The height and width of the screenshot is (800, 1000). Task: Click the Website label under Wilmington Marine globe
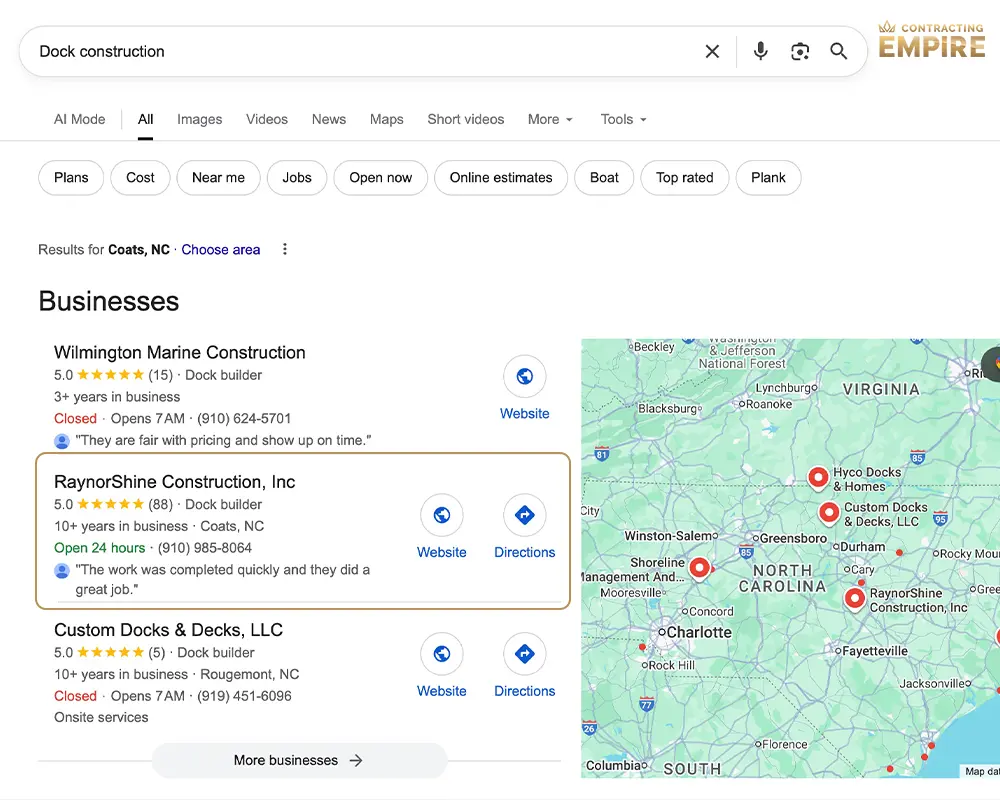coord(524,413)
